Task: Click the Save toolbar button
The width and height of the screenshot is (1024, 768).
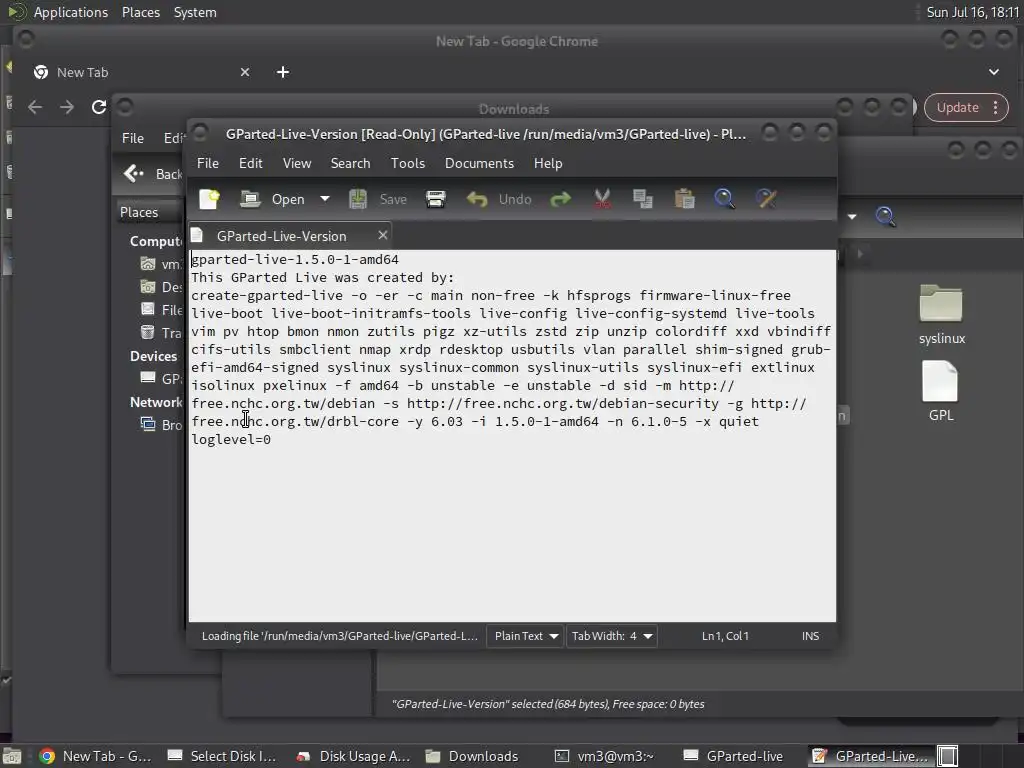Action: [x=379, y=199]
